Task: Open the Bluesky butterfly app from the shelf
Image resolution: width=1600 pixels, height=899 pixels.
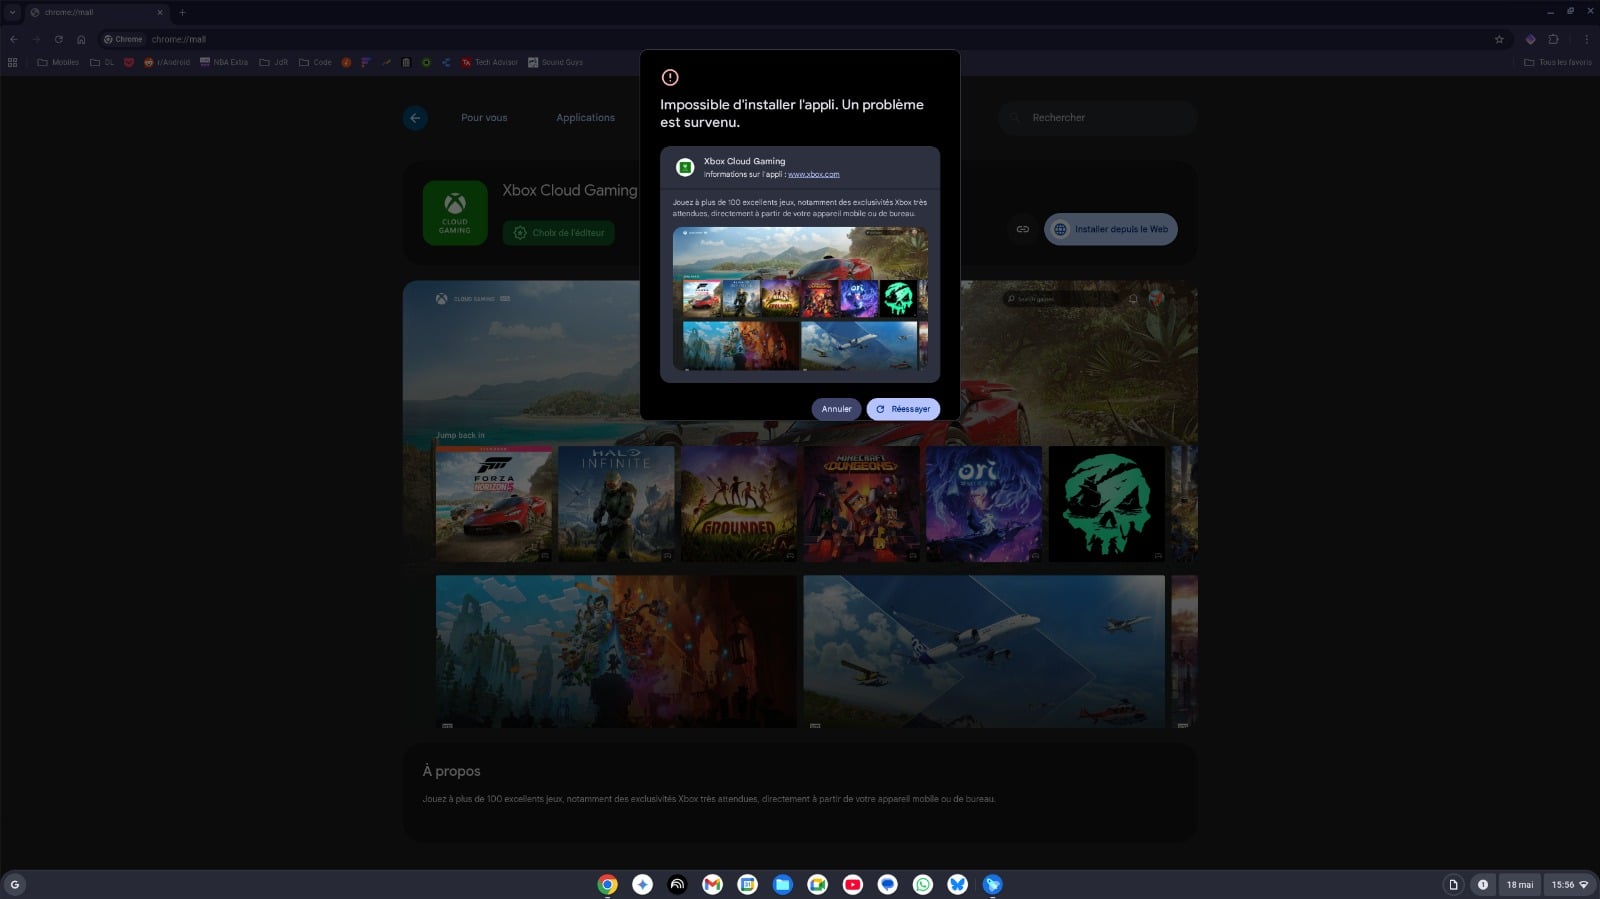Action: (x=957, y=884)
